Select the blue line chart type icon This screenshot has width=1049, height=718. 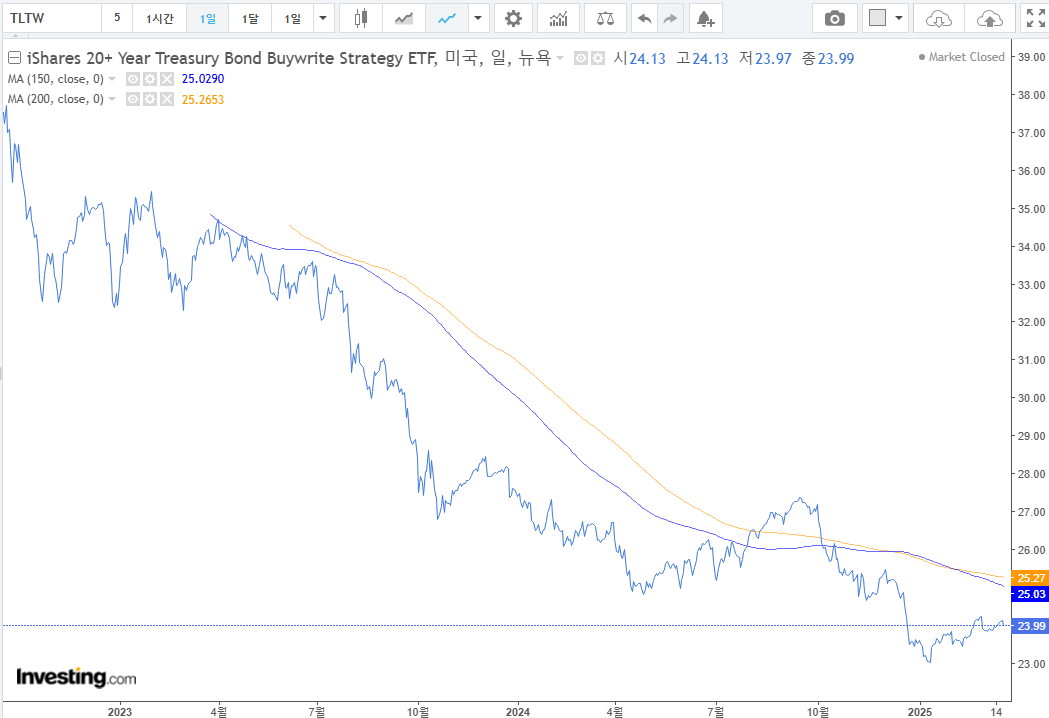(446, 18)
